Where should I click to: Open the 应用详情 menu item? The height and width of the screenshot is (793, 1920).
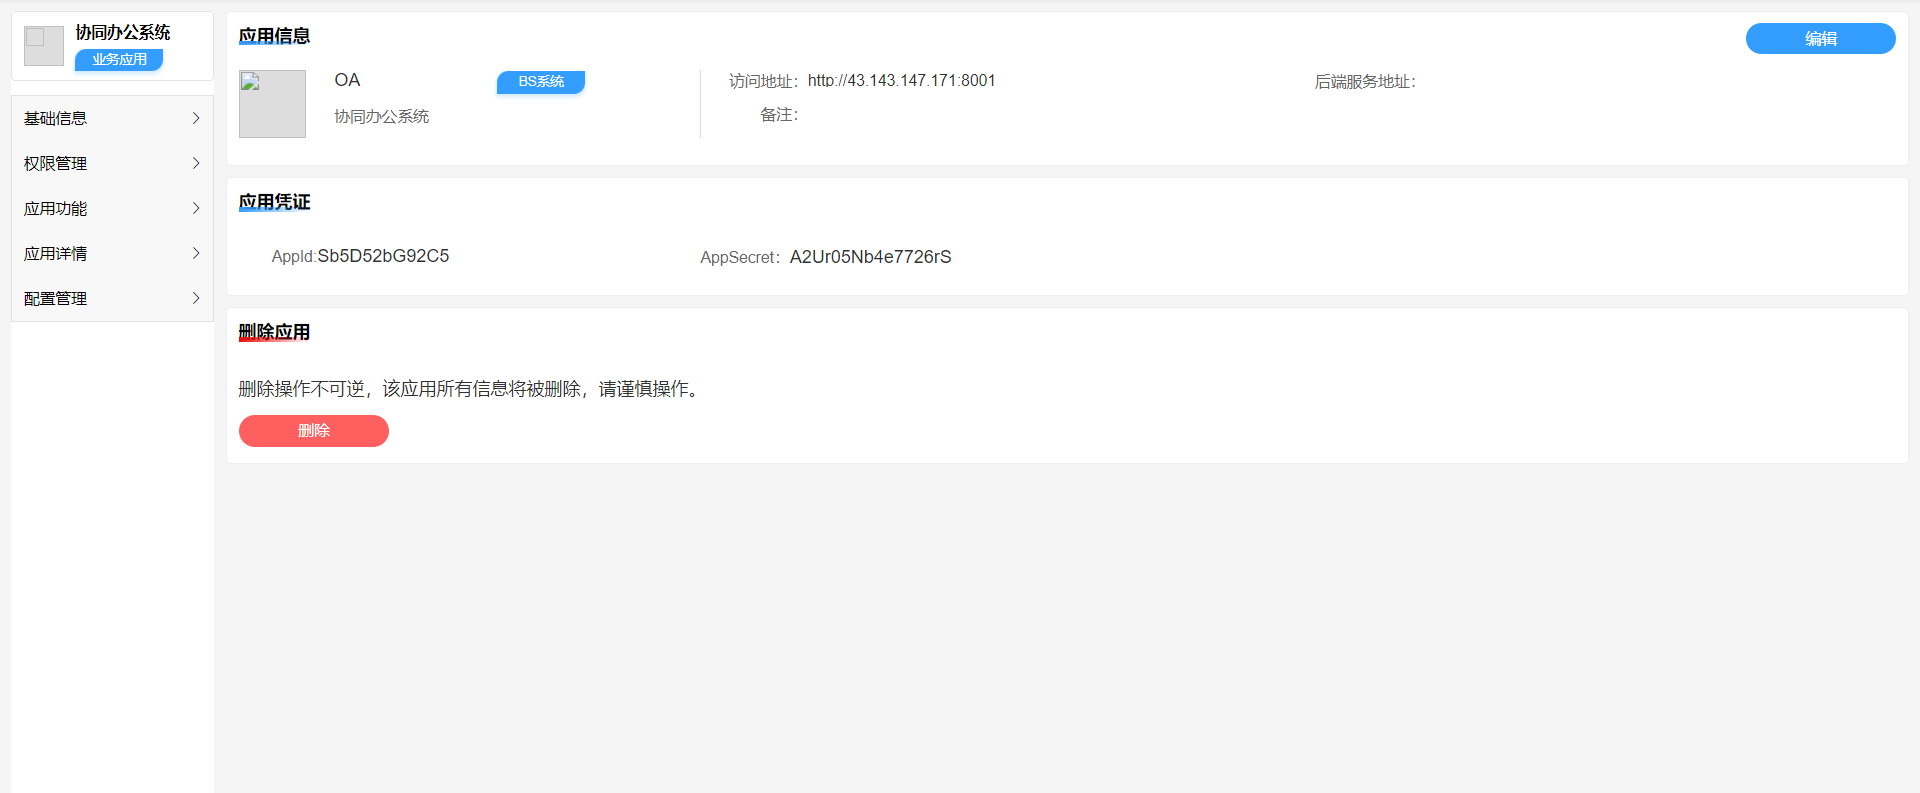[112, 253]
